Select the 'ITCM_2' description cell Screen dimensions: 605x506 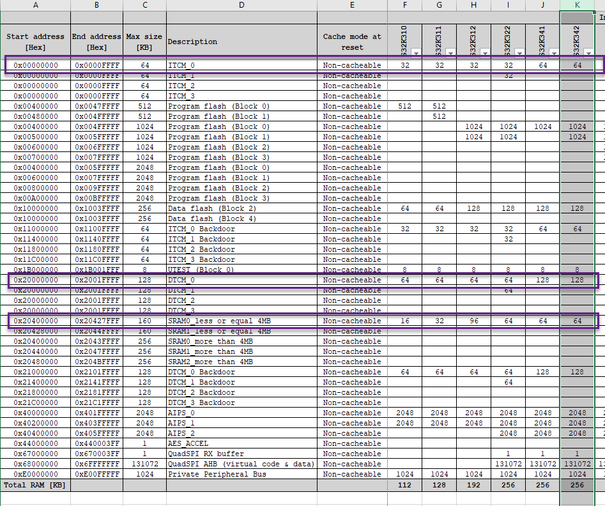pos(242,86)
